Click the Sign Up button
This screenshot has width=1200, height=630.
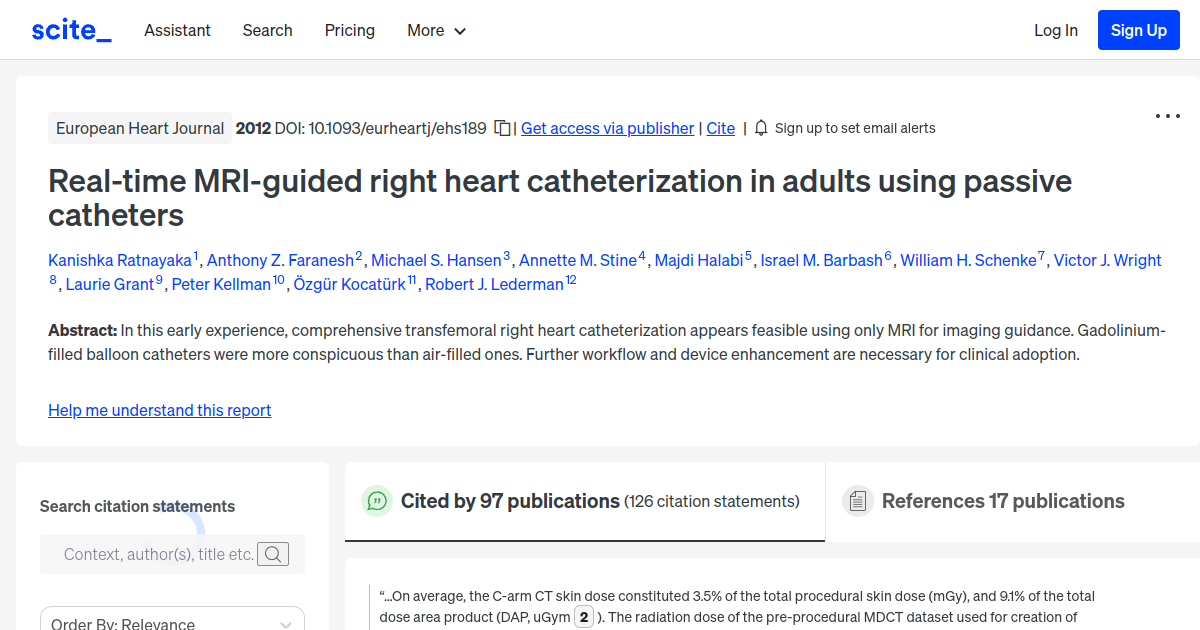coord(1138,29)
